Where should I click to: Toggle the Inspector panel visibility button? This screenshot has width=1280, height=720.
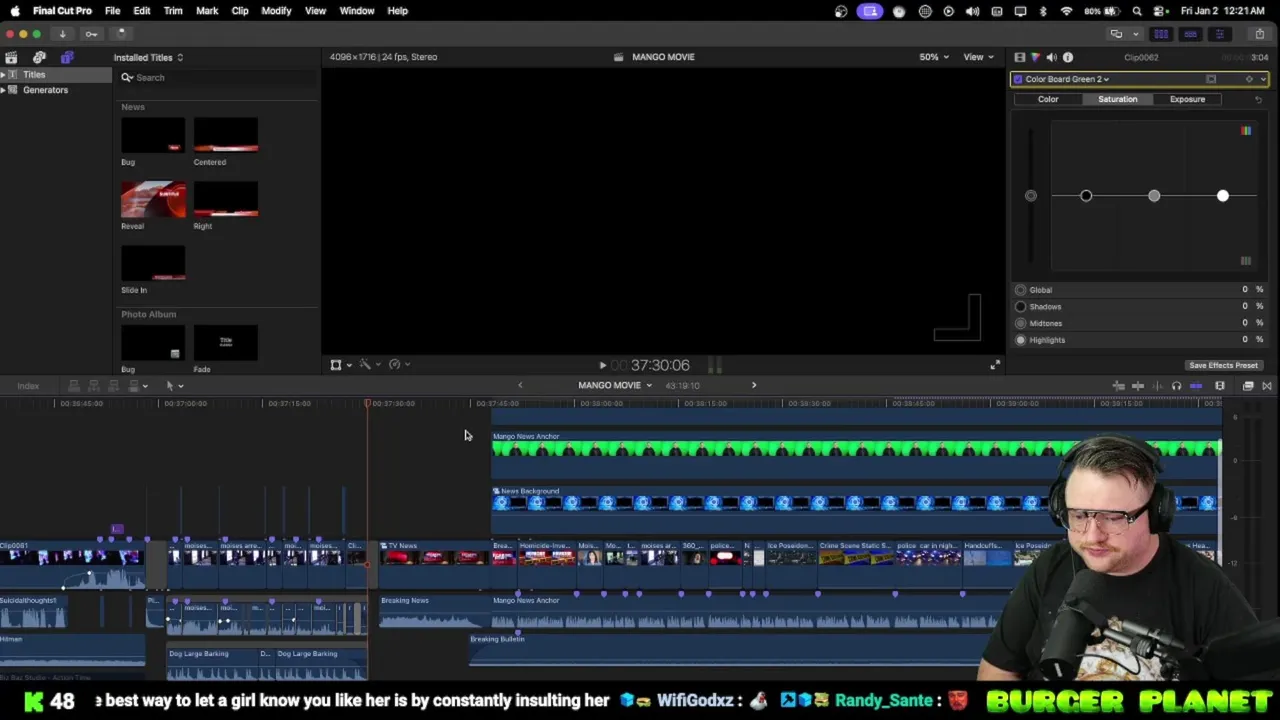(1219, 34)
